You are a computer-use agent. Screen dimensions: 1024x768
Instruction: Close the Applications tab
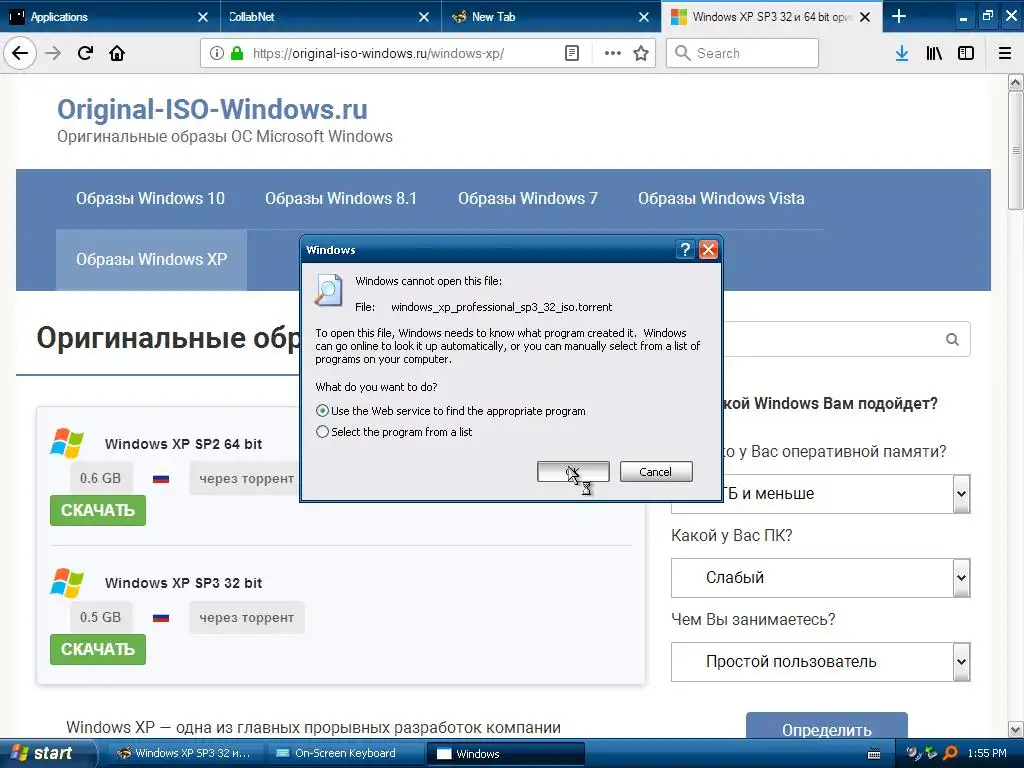tap(203, 17)
